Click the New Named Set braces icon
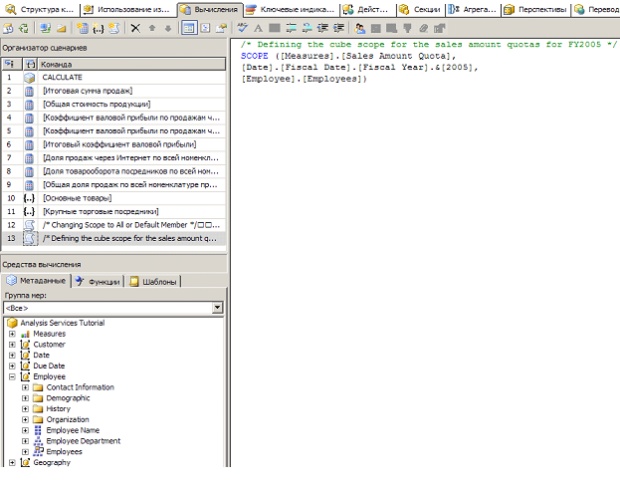620x483 pixels. [98, 29]
